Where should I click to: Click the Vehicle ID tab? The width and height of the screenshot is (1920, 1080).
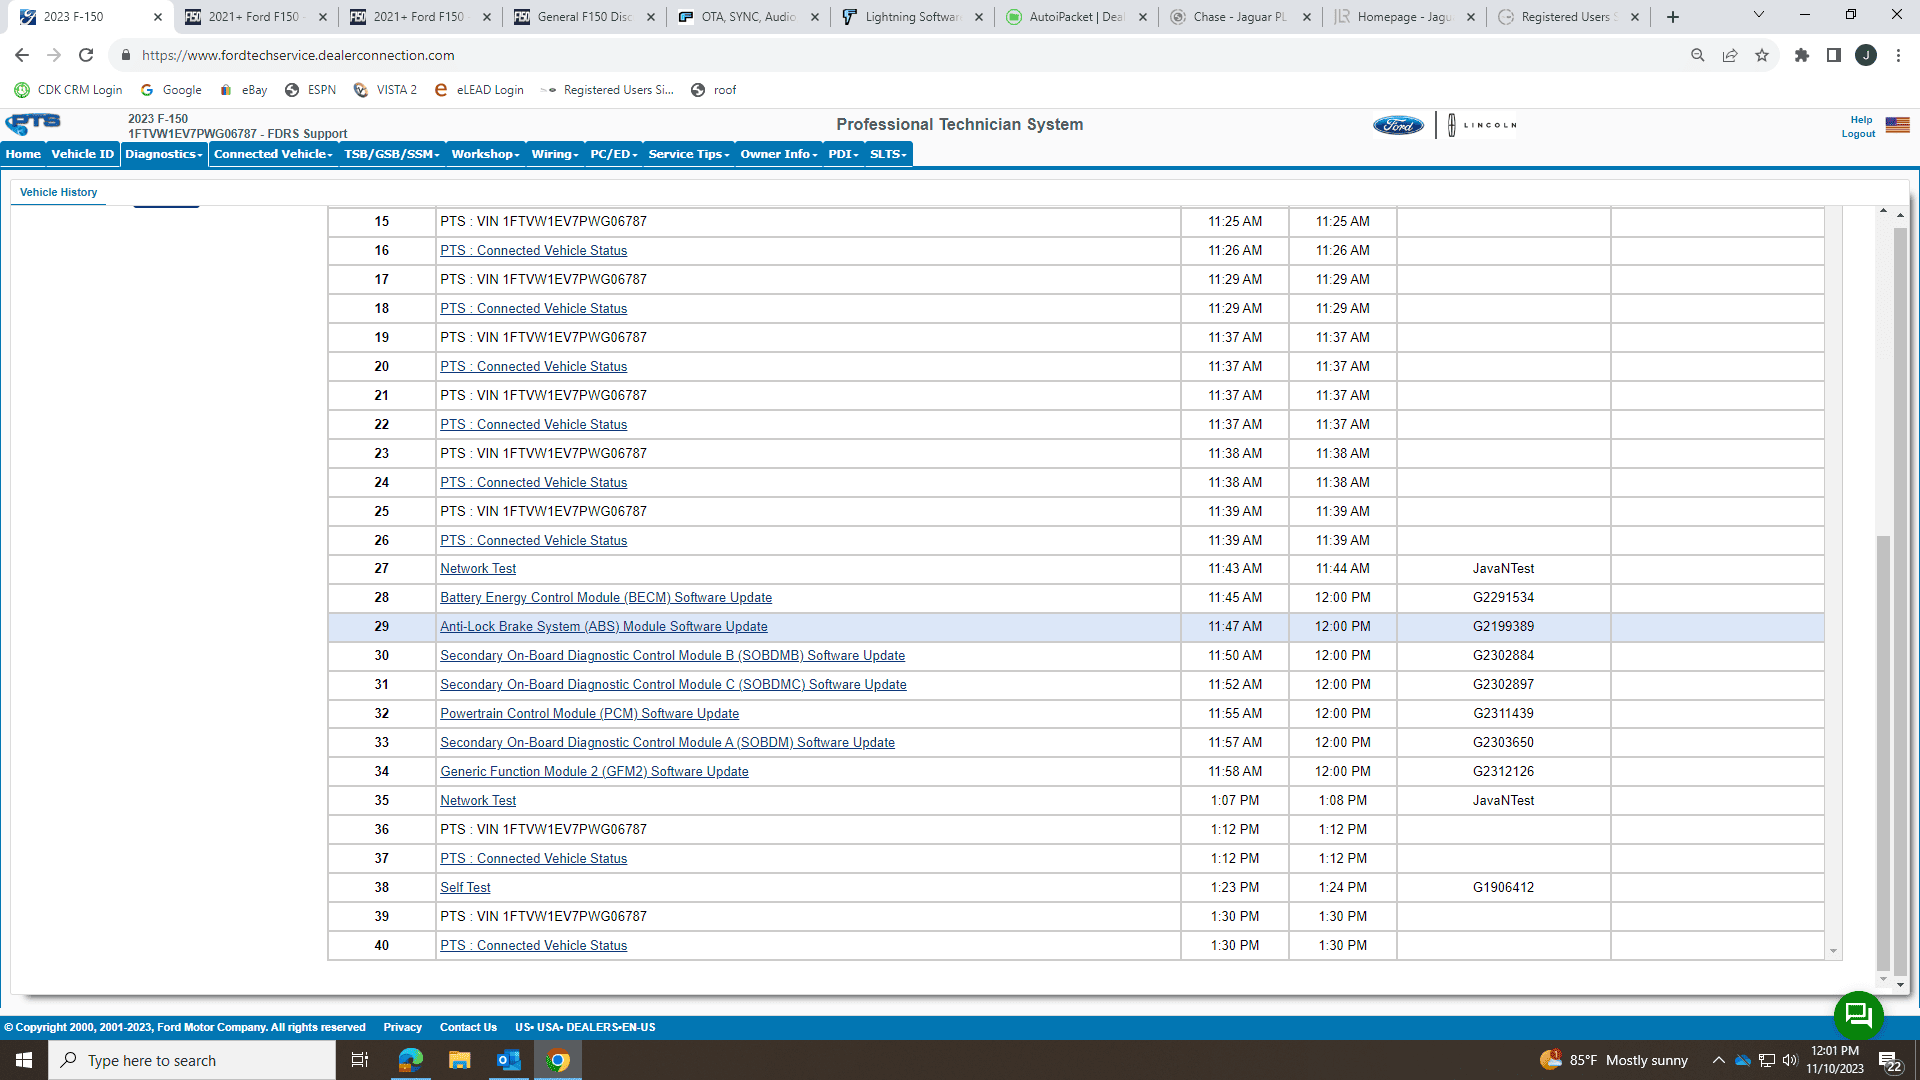(x=82, y=154)
